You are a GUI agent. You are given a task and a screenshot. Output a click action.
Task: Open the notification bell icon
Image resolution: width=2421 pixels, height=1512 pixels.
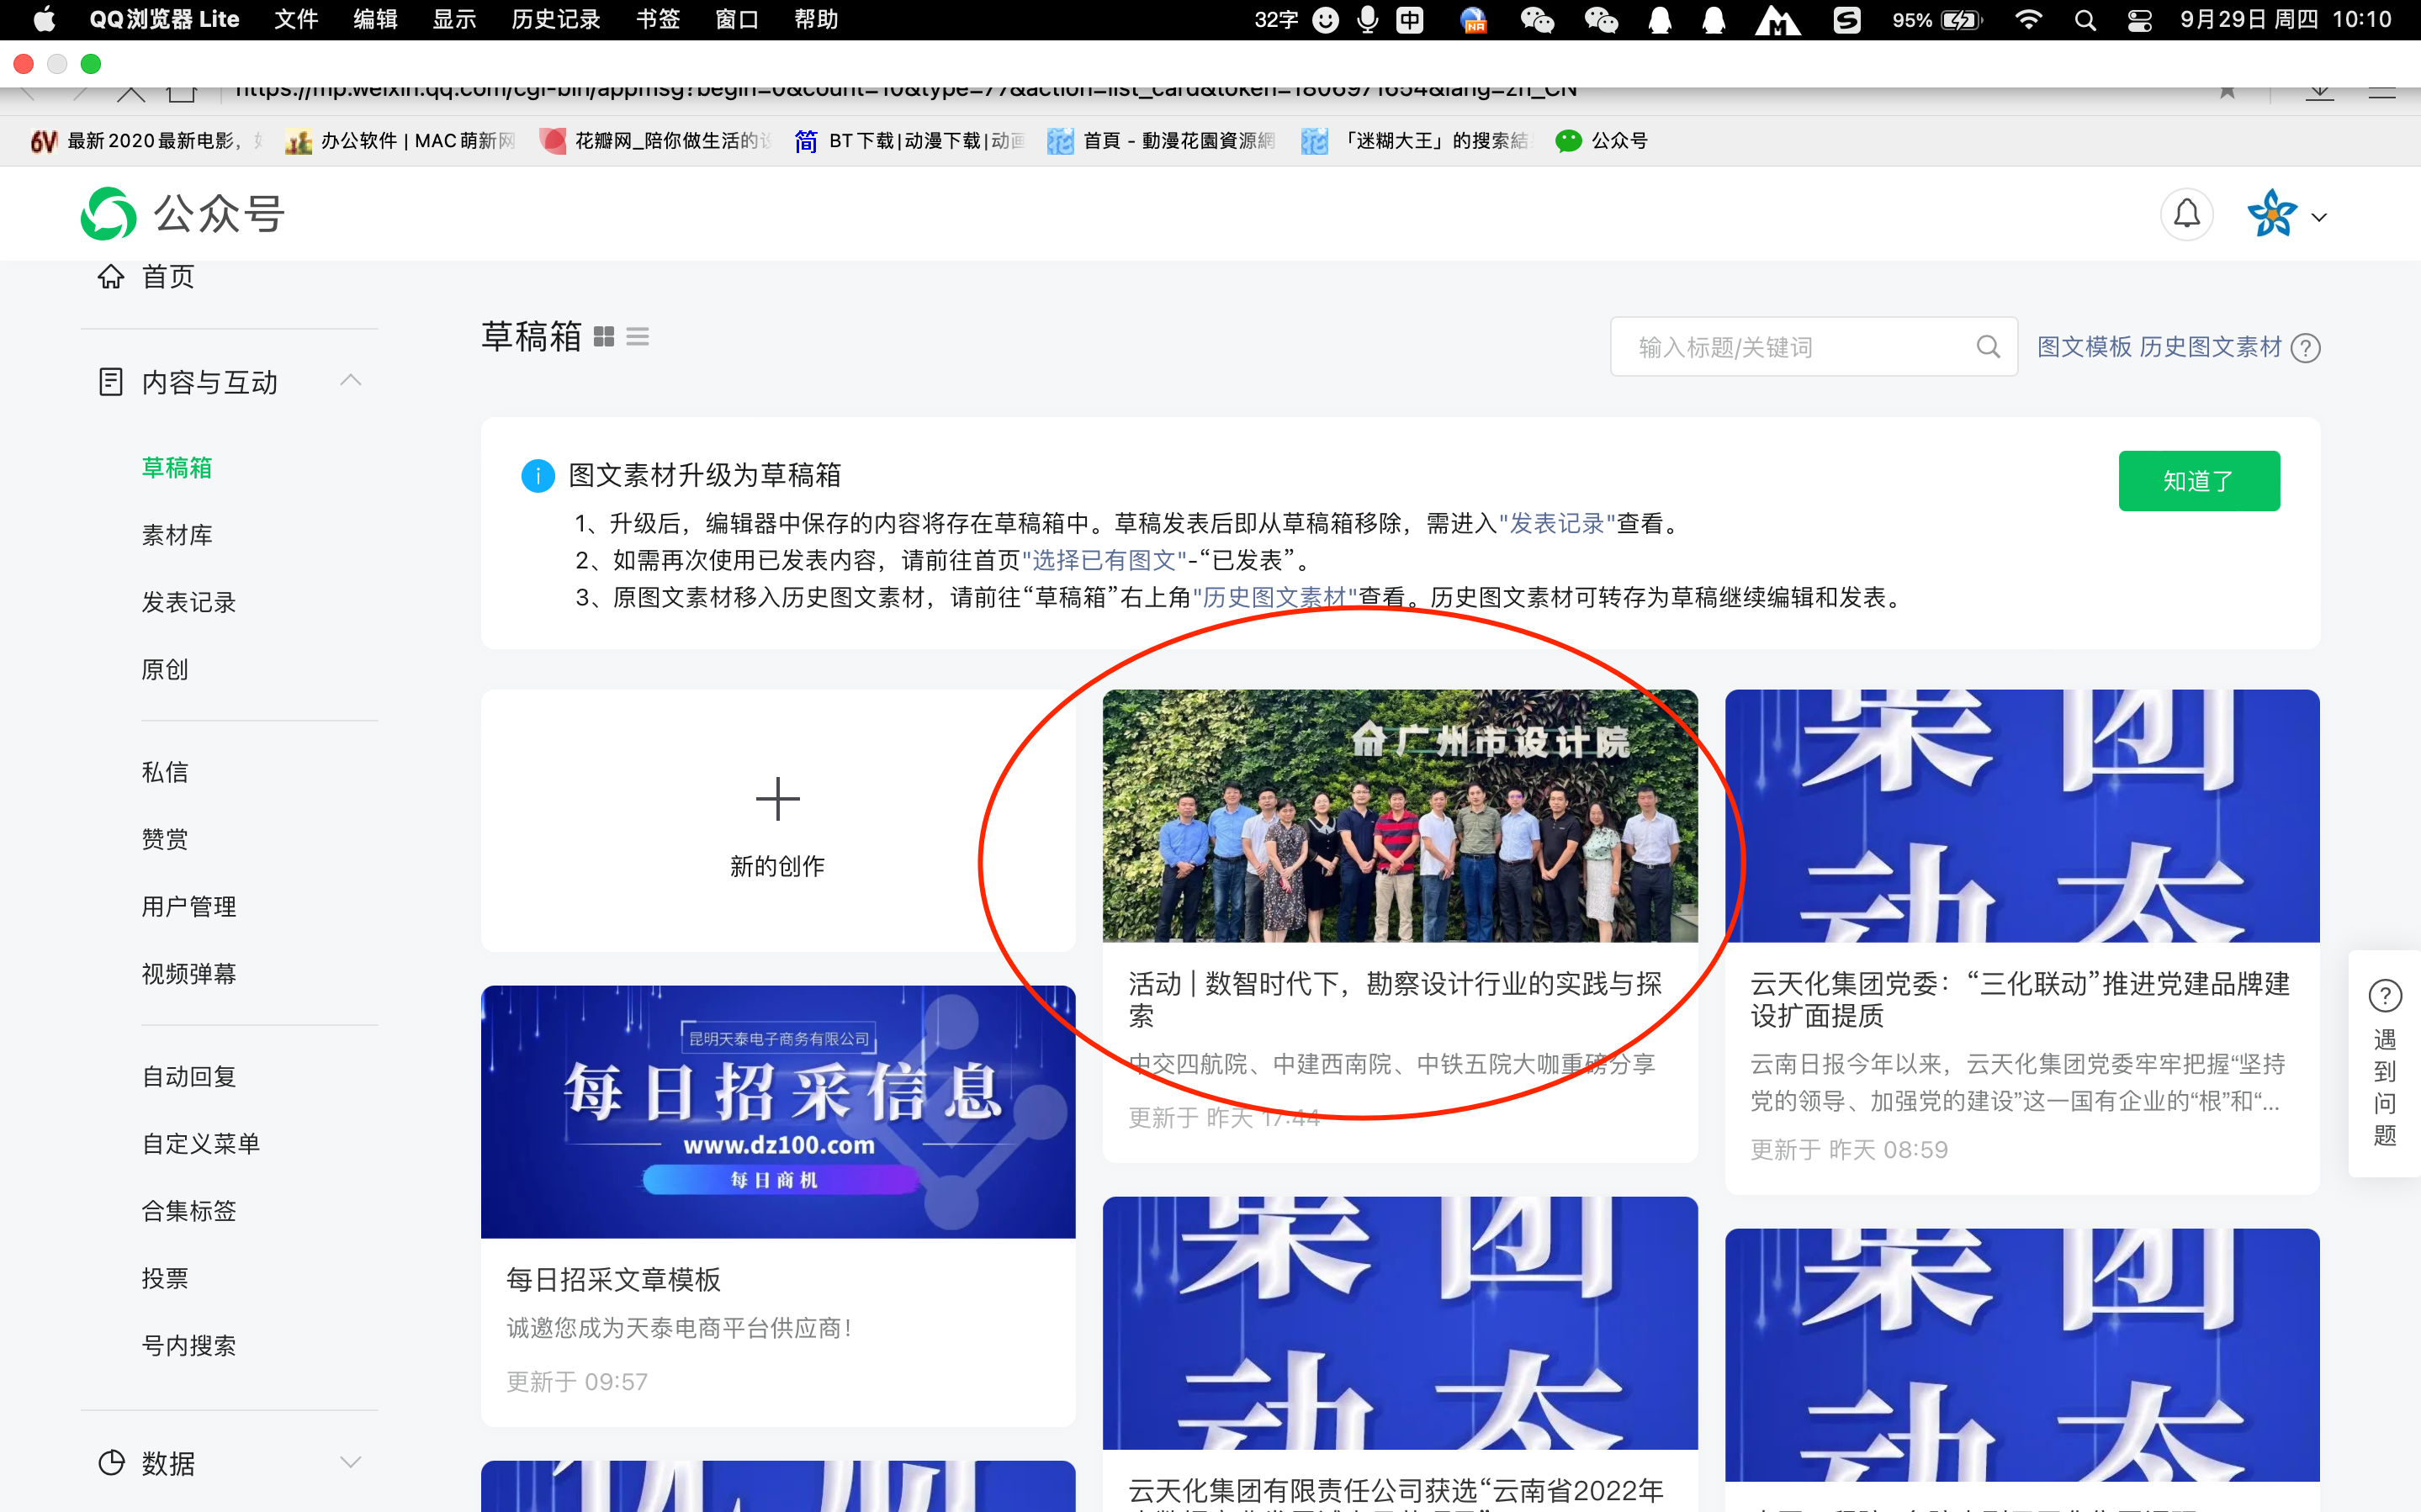tap(2187, 214)
